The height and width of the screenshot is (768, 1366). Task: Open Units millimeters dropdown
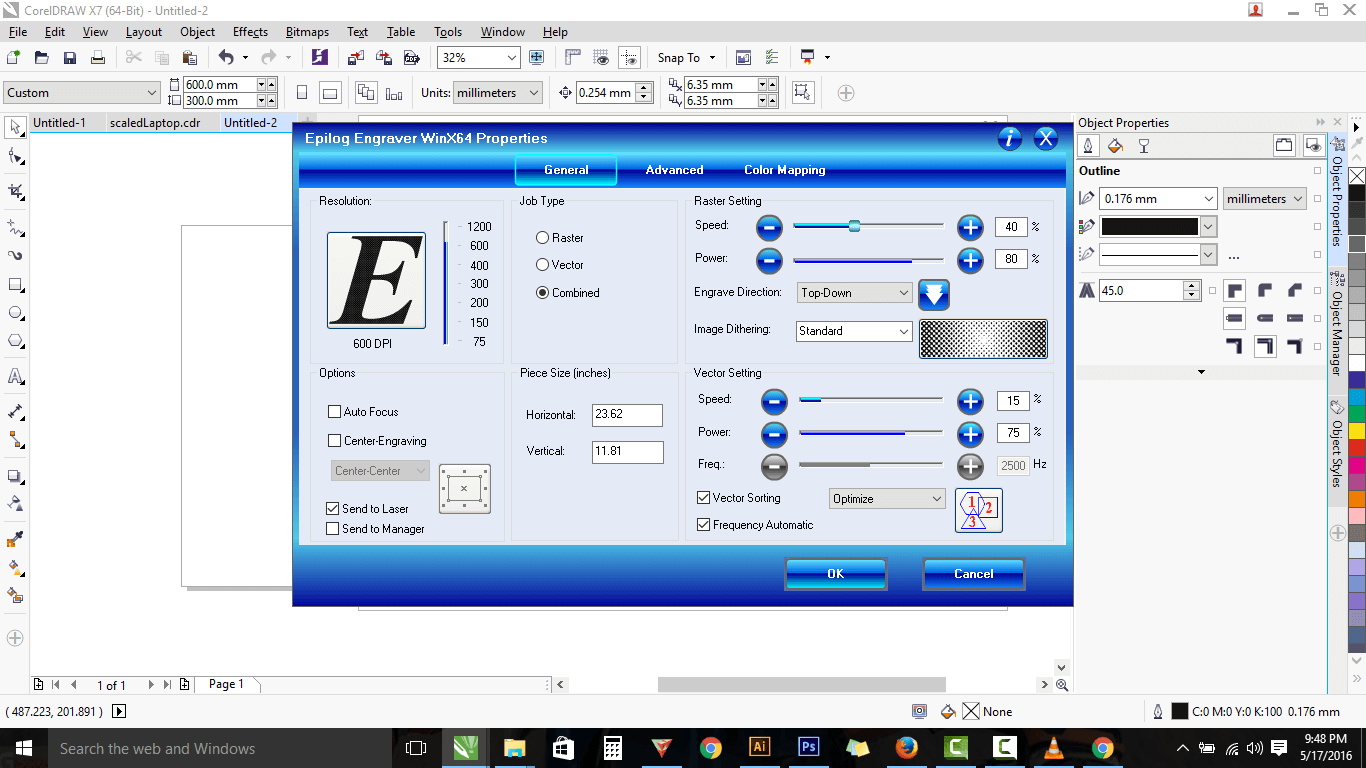click(497, 93)
